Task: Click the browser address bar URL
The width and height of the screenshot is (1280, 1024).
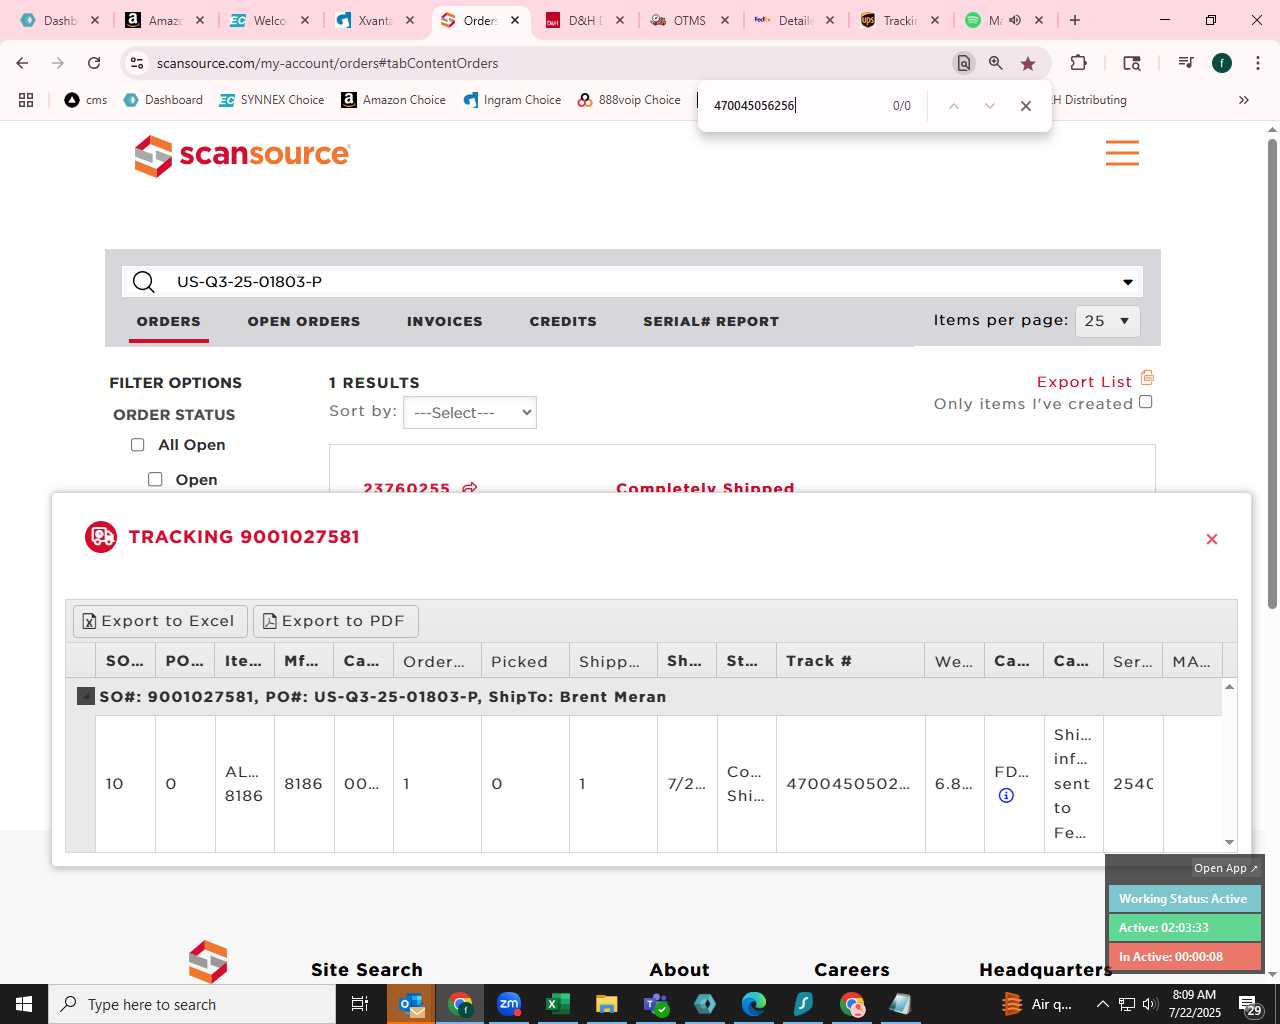Action: click(x=327, y=63)
